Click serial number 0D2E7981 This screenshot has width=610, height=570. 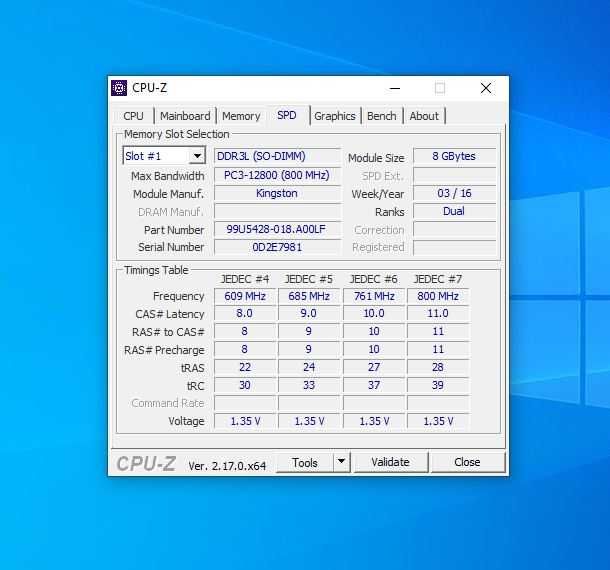[x=277, y=247]
